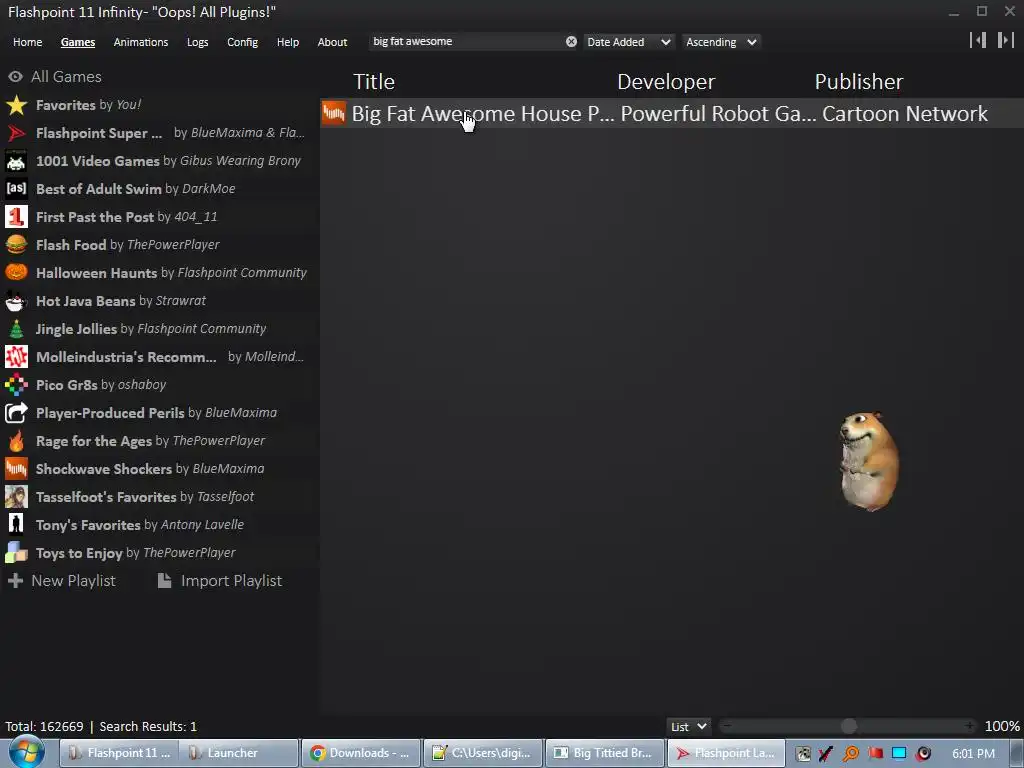Image resolution: width=1024 pixels, height=768 pixels.
Task: Click the Jingle Jollies tree icon
Action: 16,329
